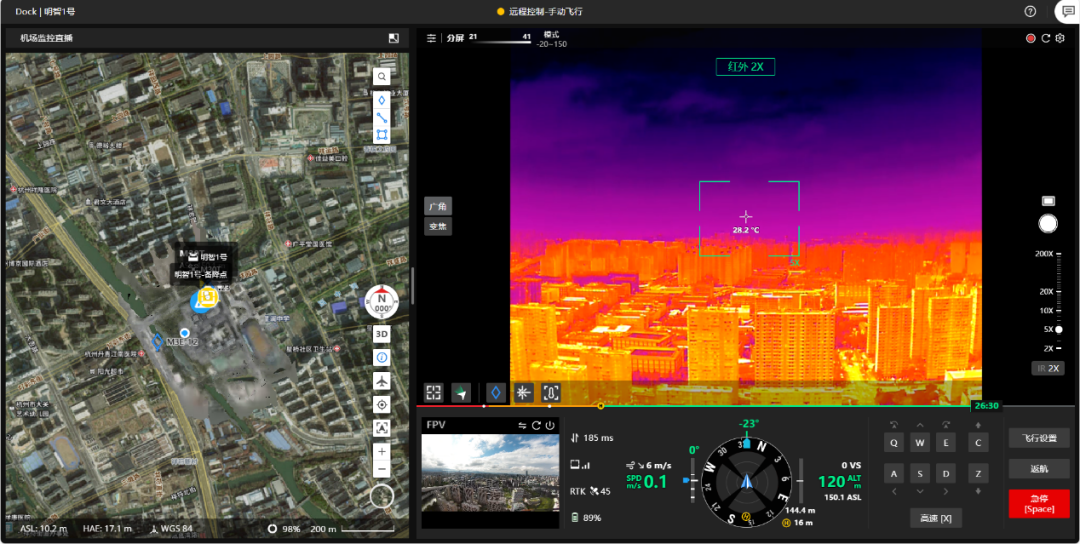
Task: Select the polygon area tool on map
Action: [x=382, y=135]
